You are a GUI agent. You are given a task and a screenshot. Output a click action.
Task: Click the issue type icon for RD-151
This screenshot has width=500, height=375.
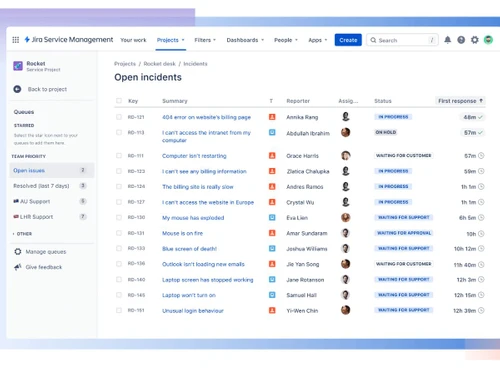pos(272,310)
